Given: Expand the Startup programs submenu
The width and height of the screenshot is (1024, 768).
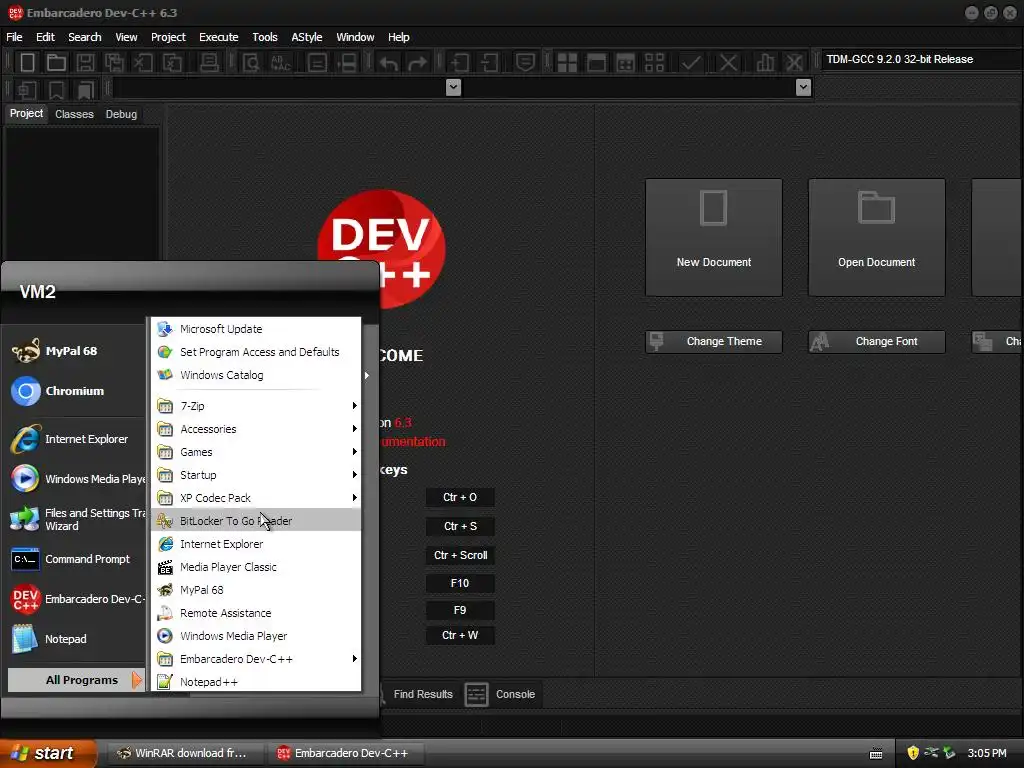Looking at the screenshot, I should 256,475.
